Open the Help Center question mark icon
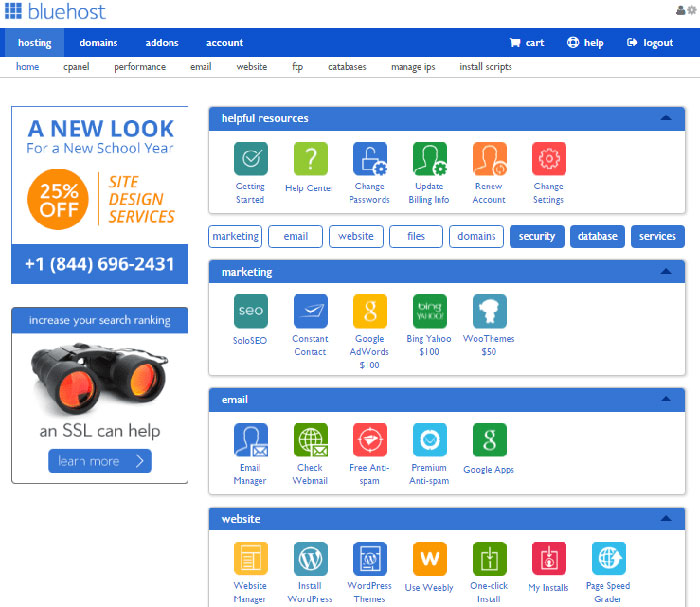 tap(311, 158)
